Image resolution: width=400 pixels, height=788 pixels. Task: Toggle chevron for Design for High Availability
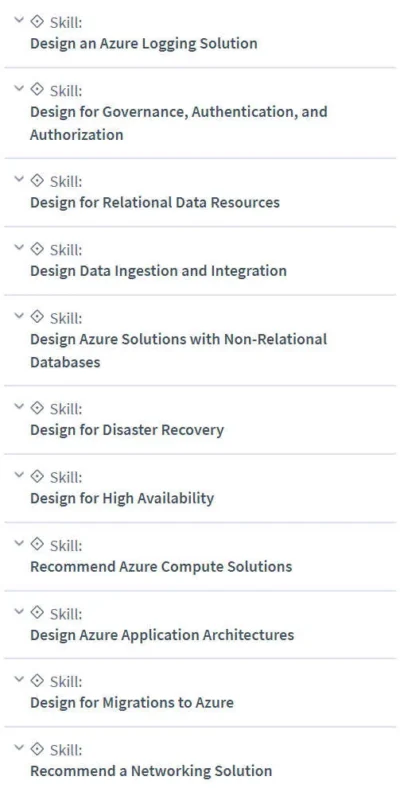point(19,474)
